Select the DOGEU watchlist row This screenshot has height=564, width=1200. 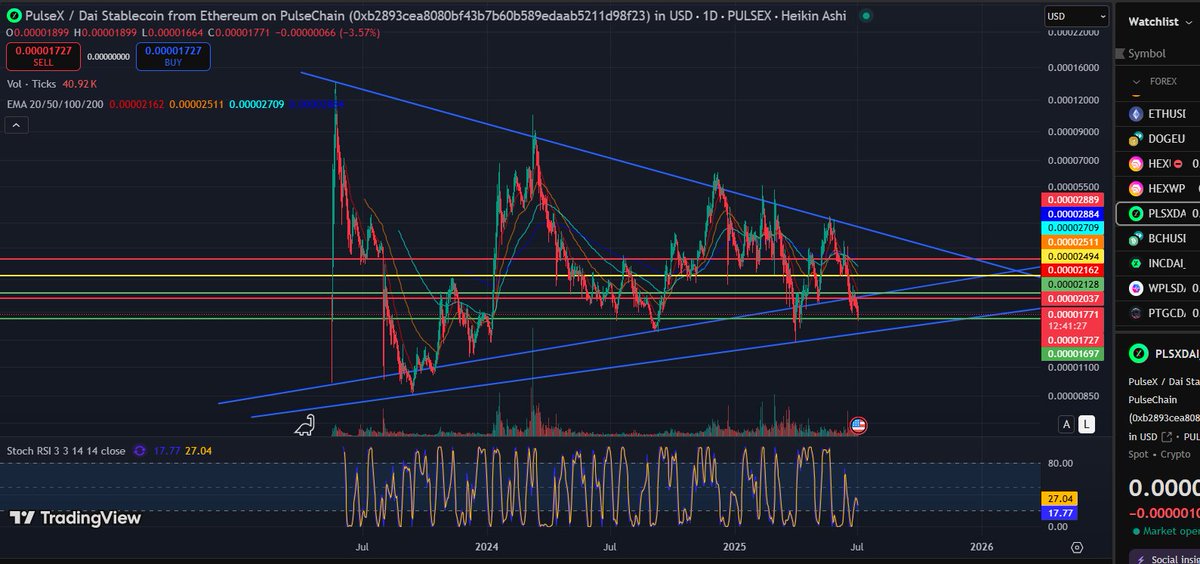coord(1157,139)
